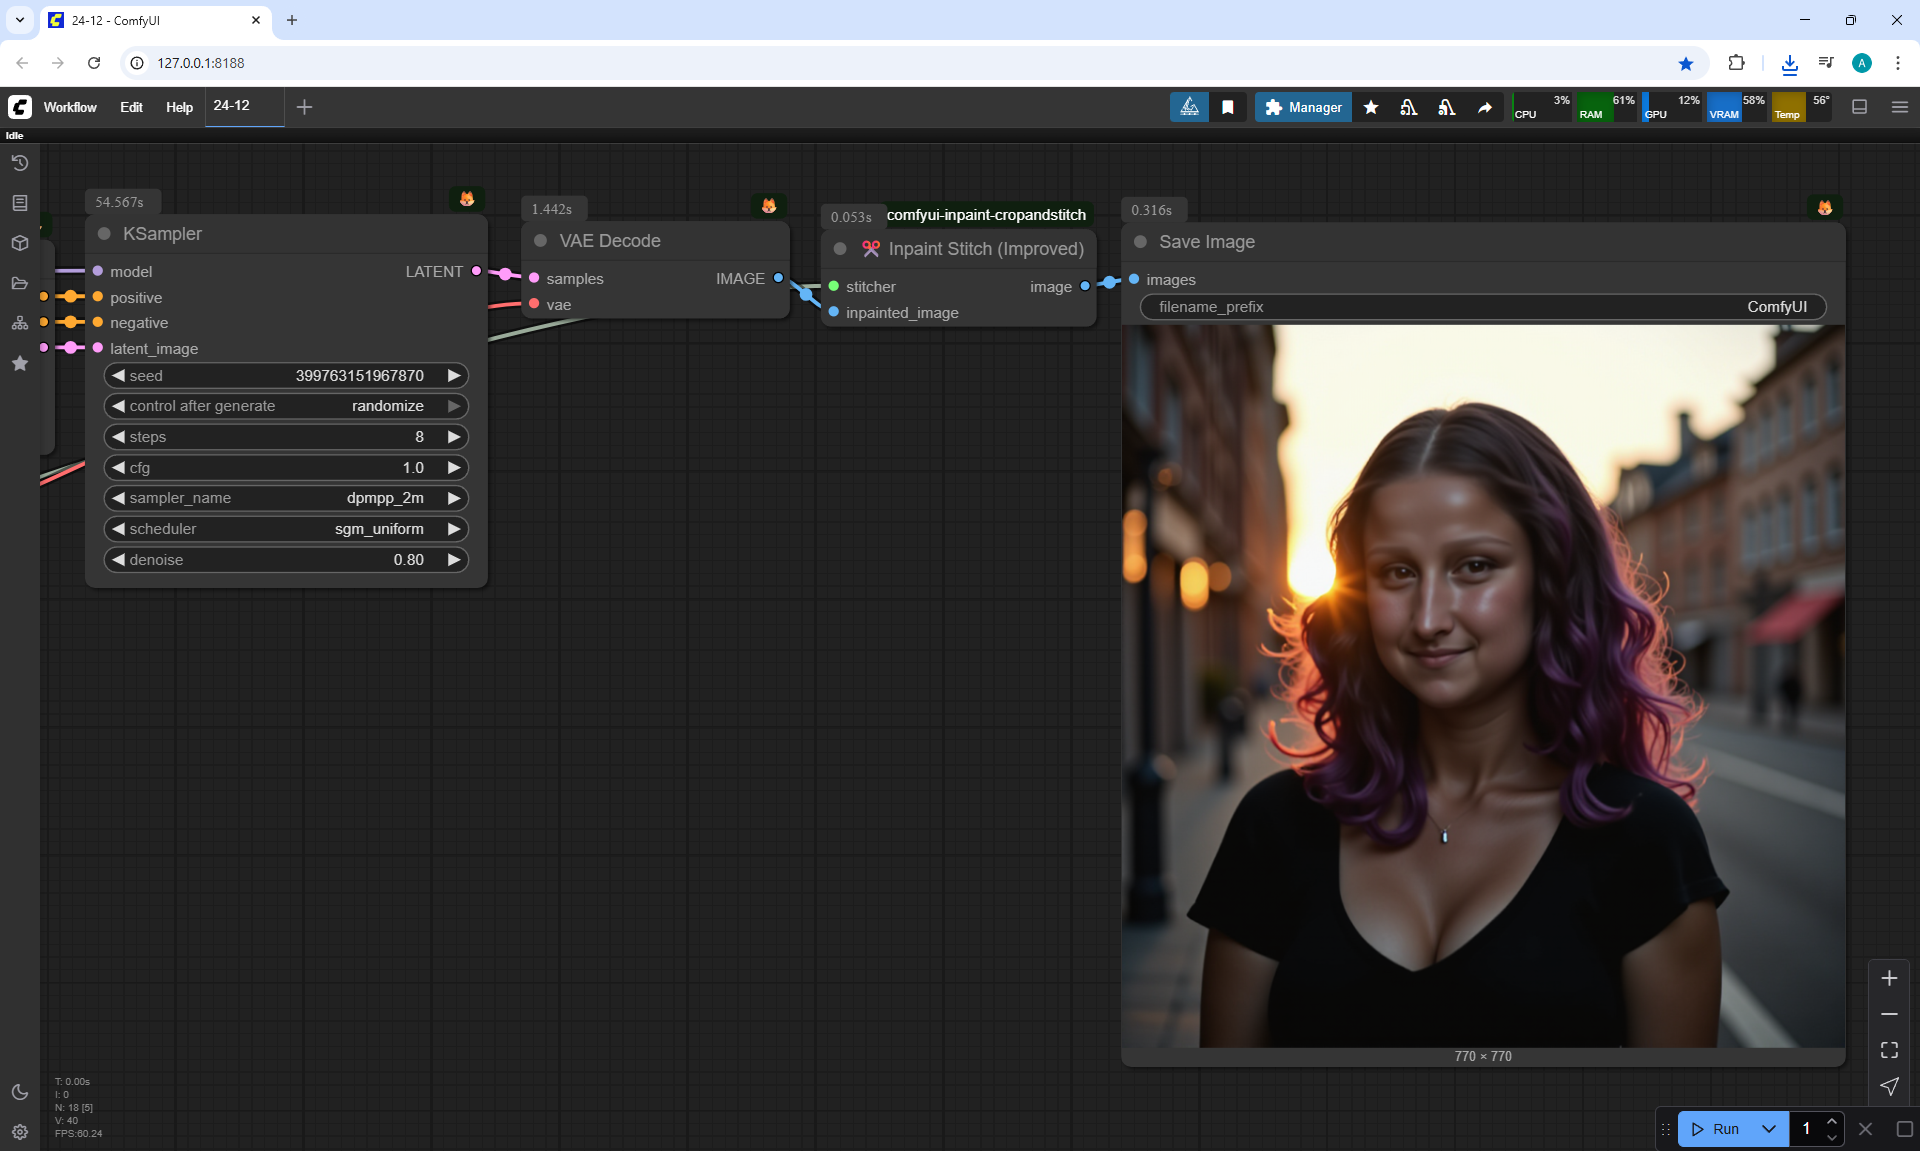Open the Edit menu
Screen dimensions: 1920x1151
[x=131, y=107]
